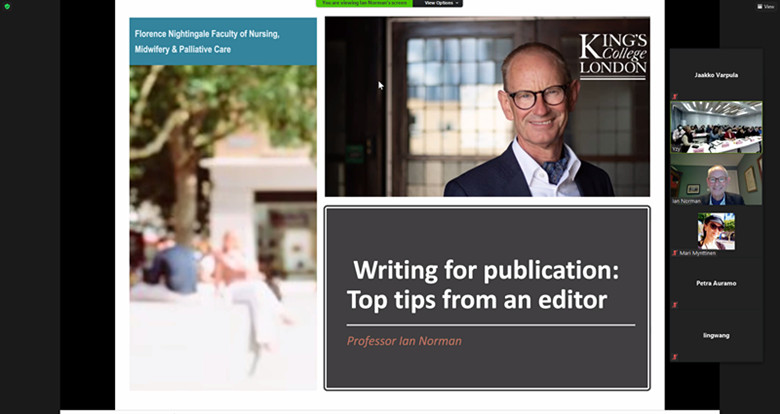The height and width of the screenshot is (414, 780).
Task: Select the lingwang participant tile
Action: 716,335
